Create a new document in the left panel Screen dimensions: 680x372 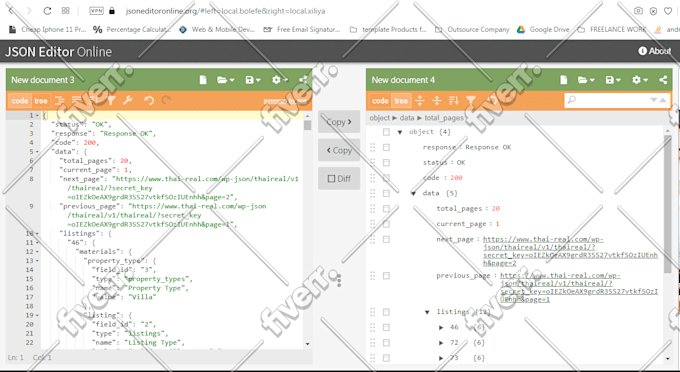point(203,80)
